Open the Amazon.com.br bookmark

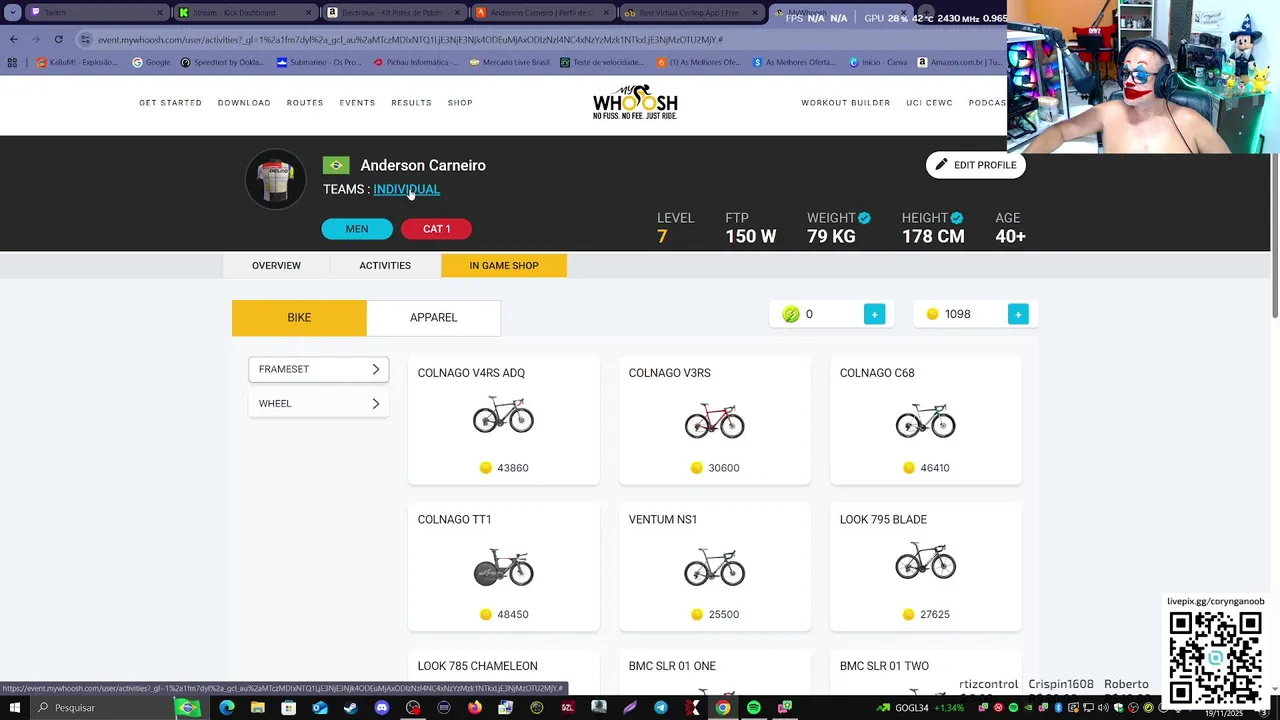click(959, 62)
